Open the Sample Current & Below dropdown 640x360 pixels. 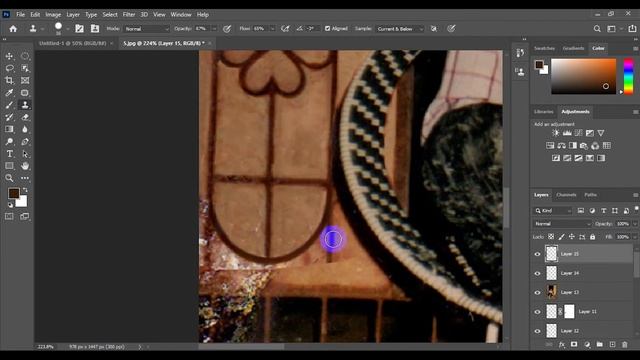coord(400,29)
